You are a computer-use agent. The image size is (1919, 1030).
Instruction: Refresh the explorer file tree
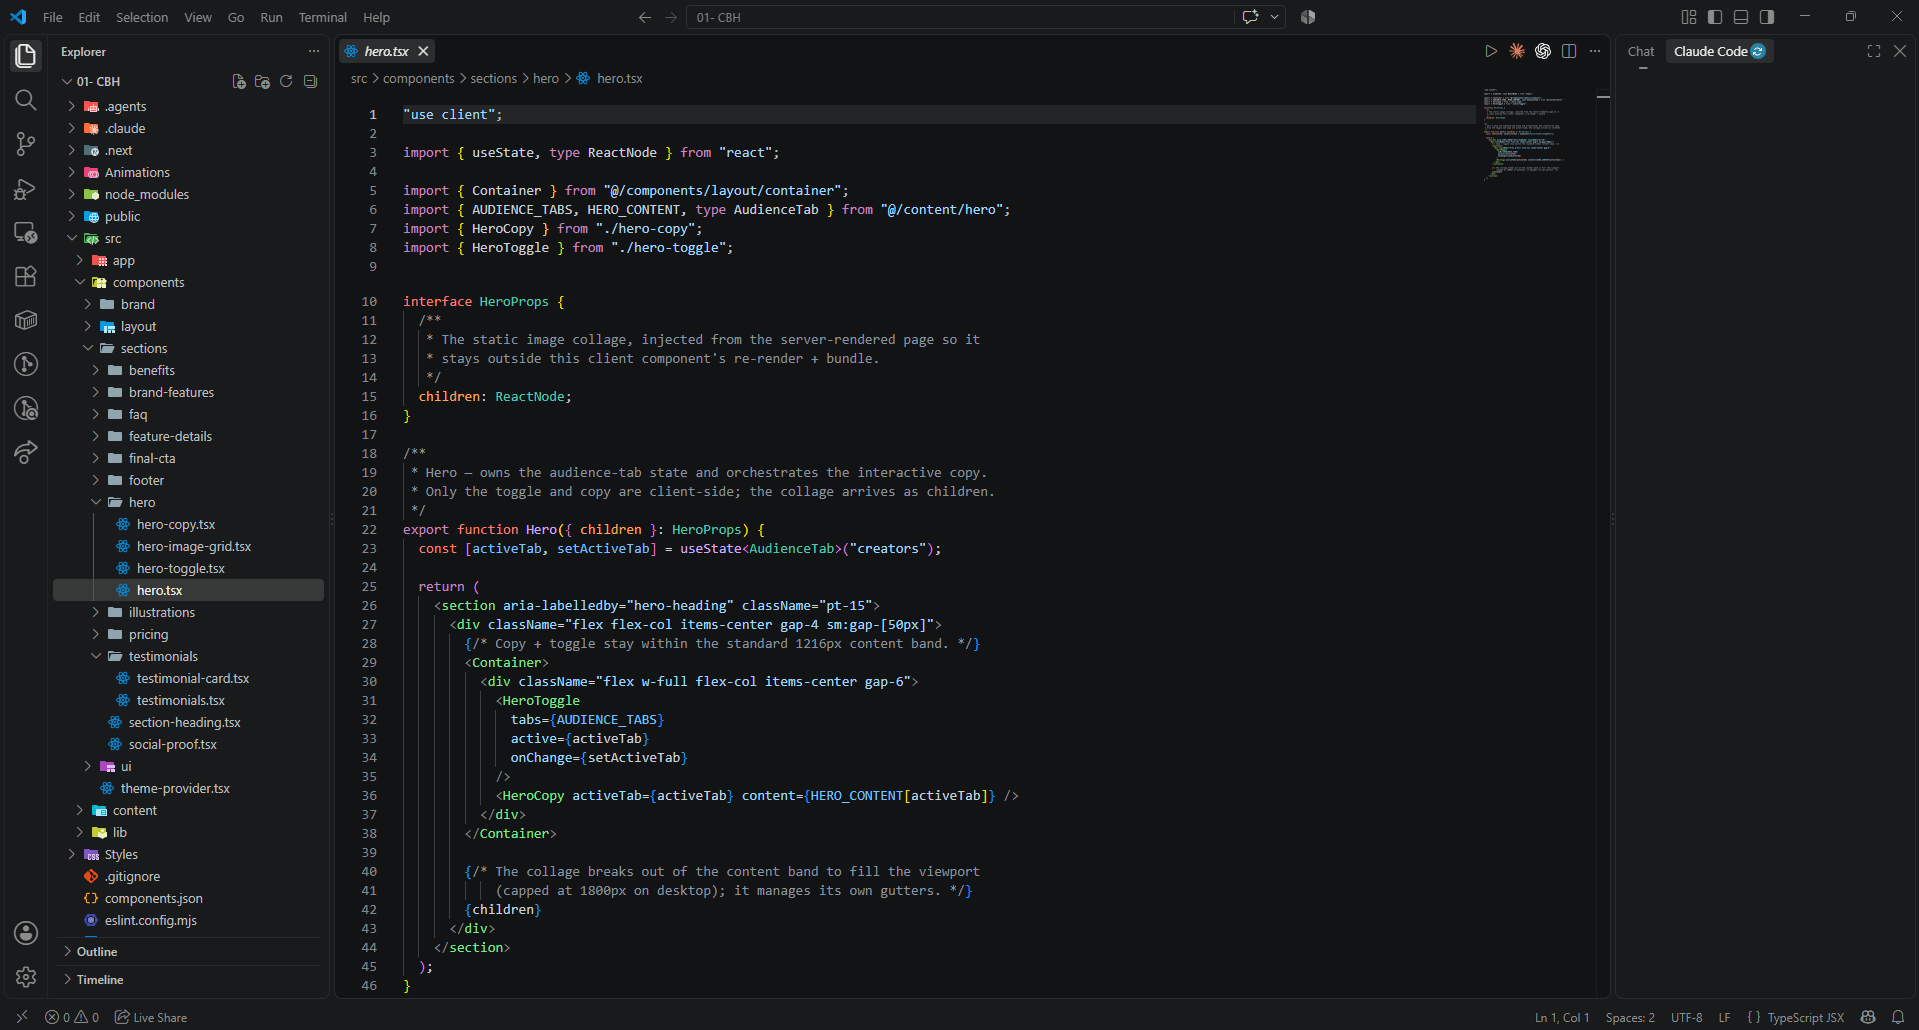pos(286,82)
